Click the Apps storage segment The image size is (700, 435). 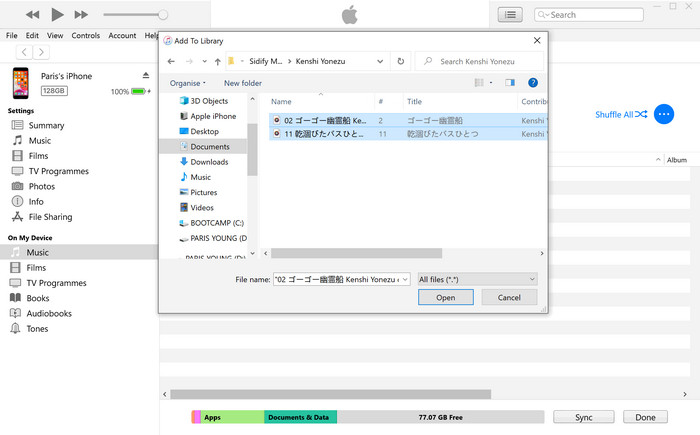(232, 417)
